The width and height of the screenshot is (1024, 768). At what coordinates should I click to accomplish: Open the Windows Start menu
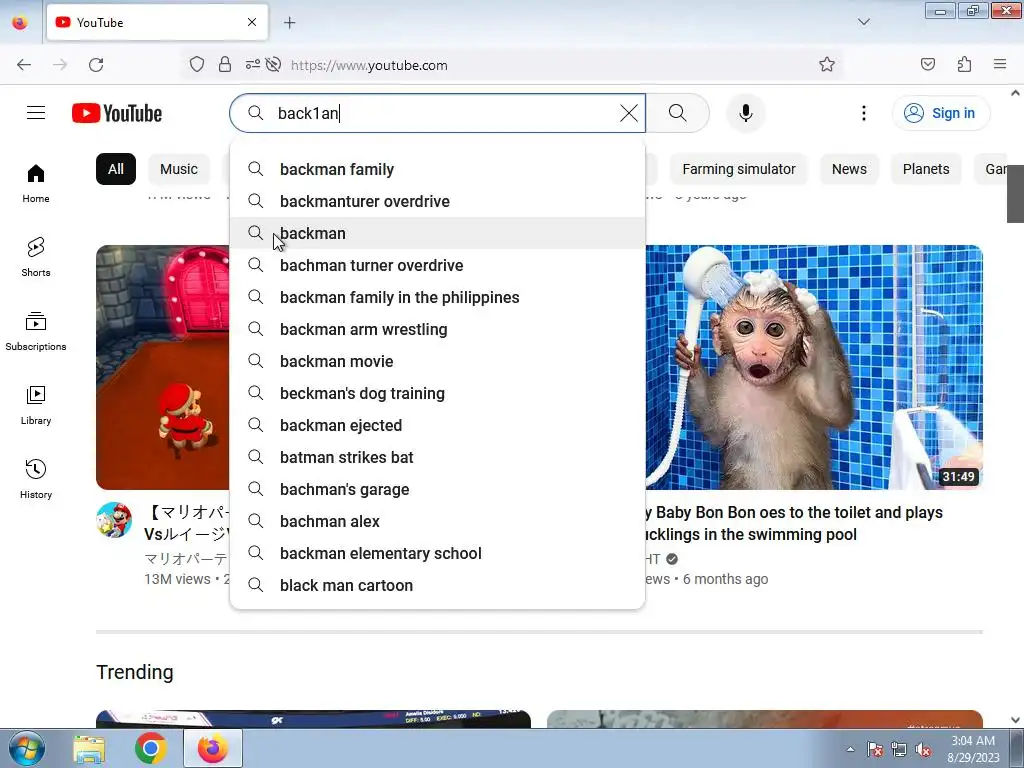[26, 748]
